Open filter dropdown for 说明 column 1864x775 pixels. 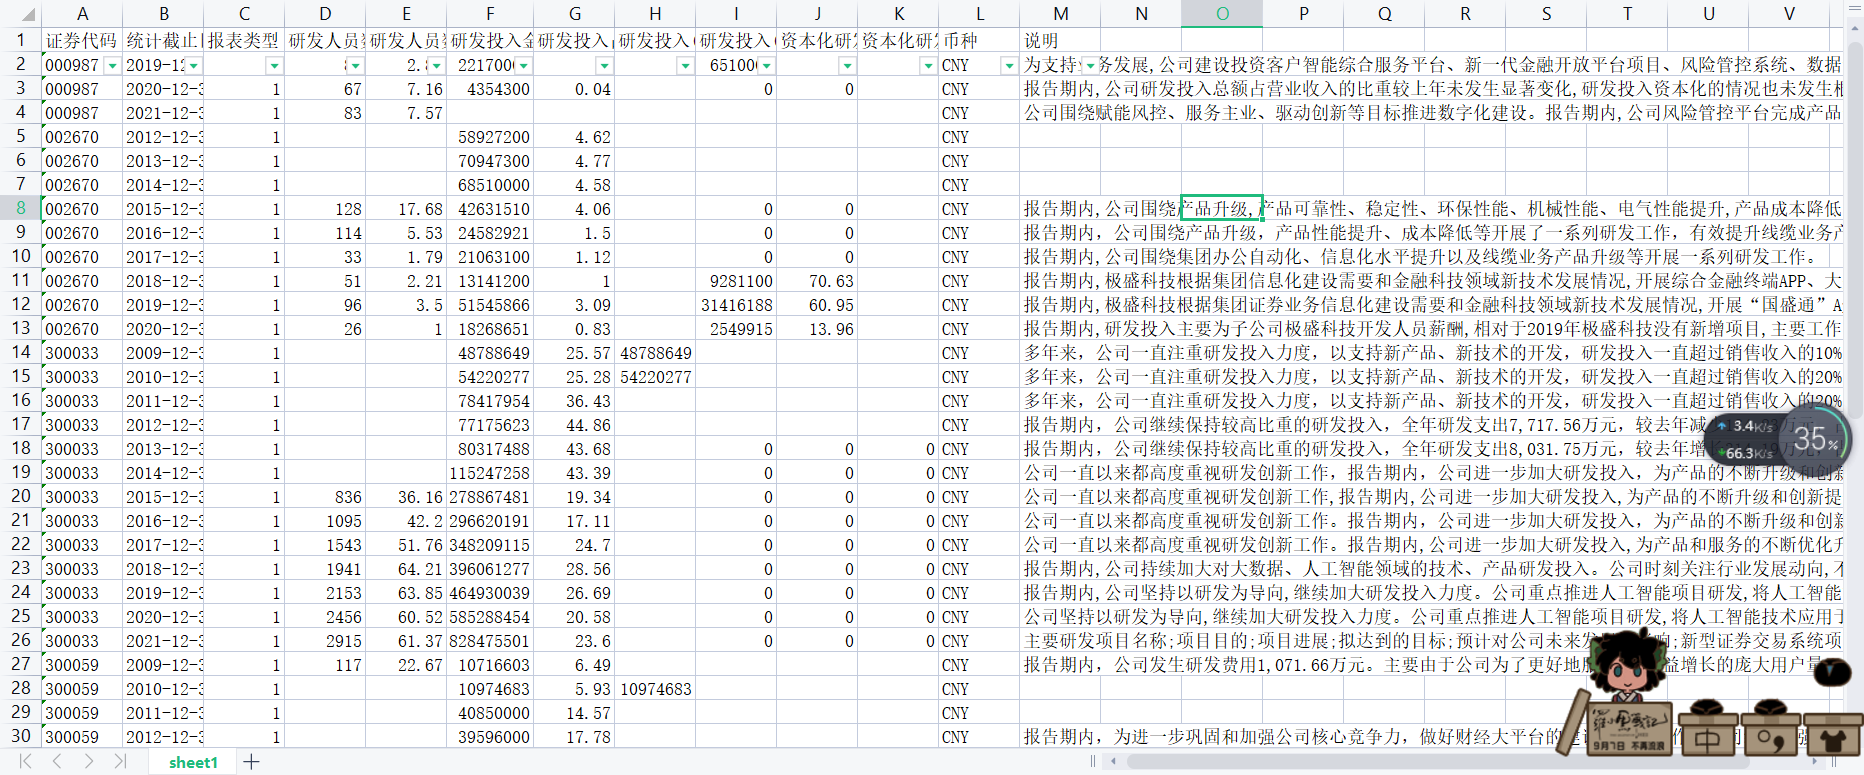[x=1090, y=65]
